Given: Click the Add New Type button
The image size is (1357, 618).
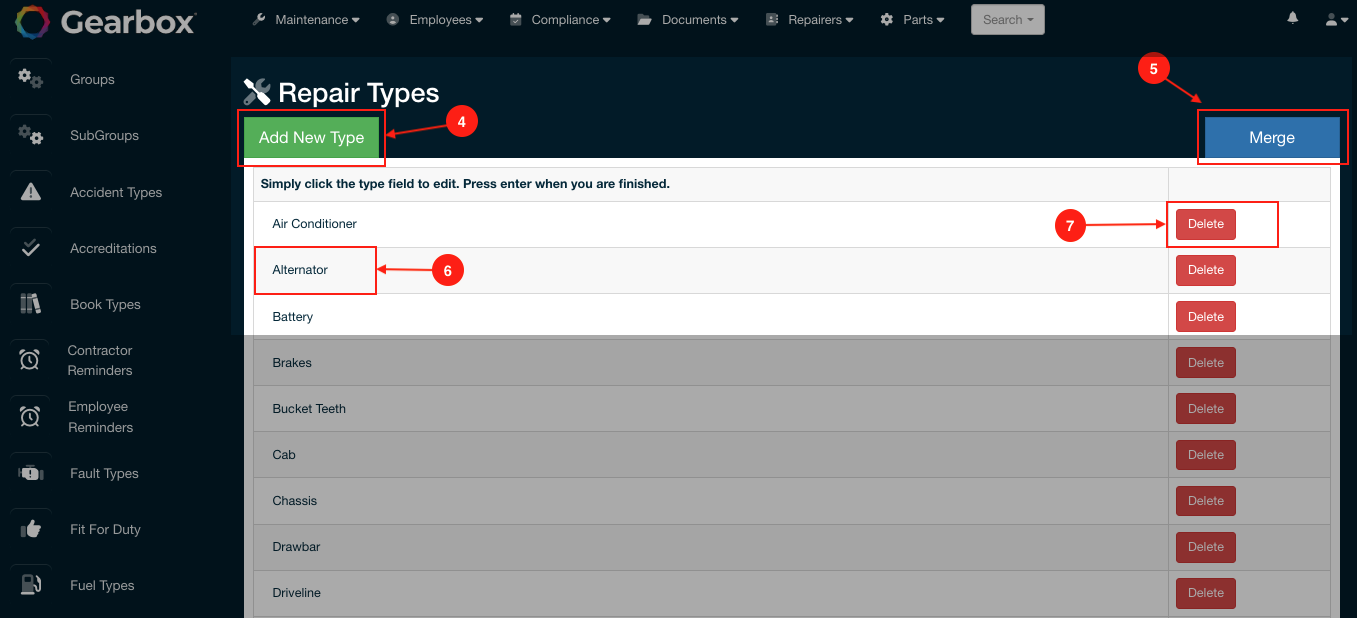Looking at the screenshot, I should tap(311, 137).
